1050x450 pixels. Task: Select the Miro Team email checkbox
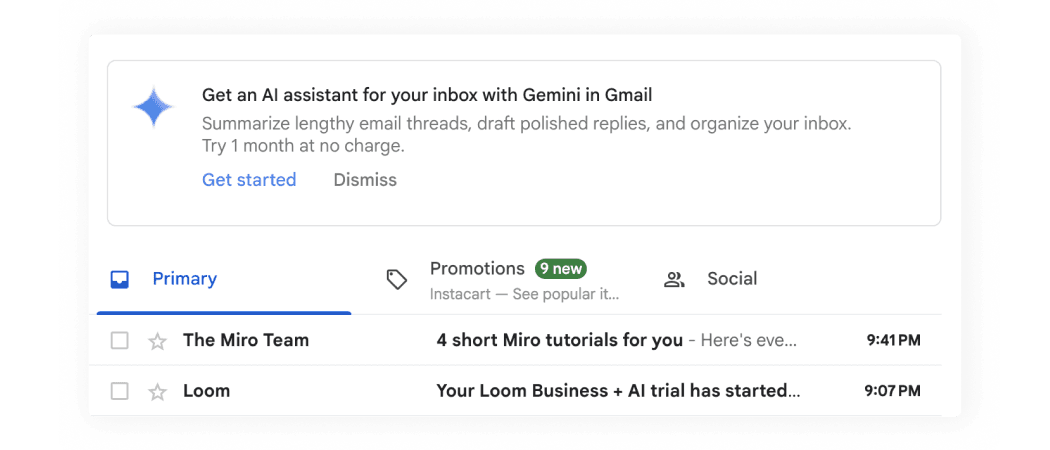[x=120, y=341]
